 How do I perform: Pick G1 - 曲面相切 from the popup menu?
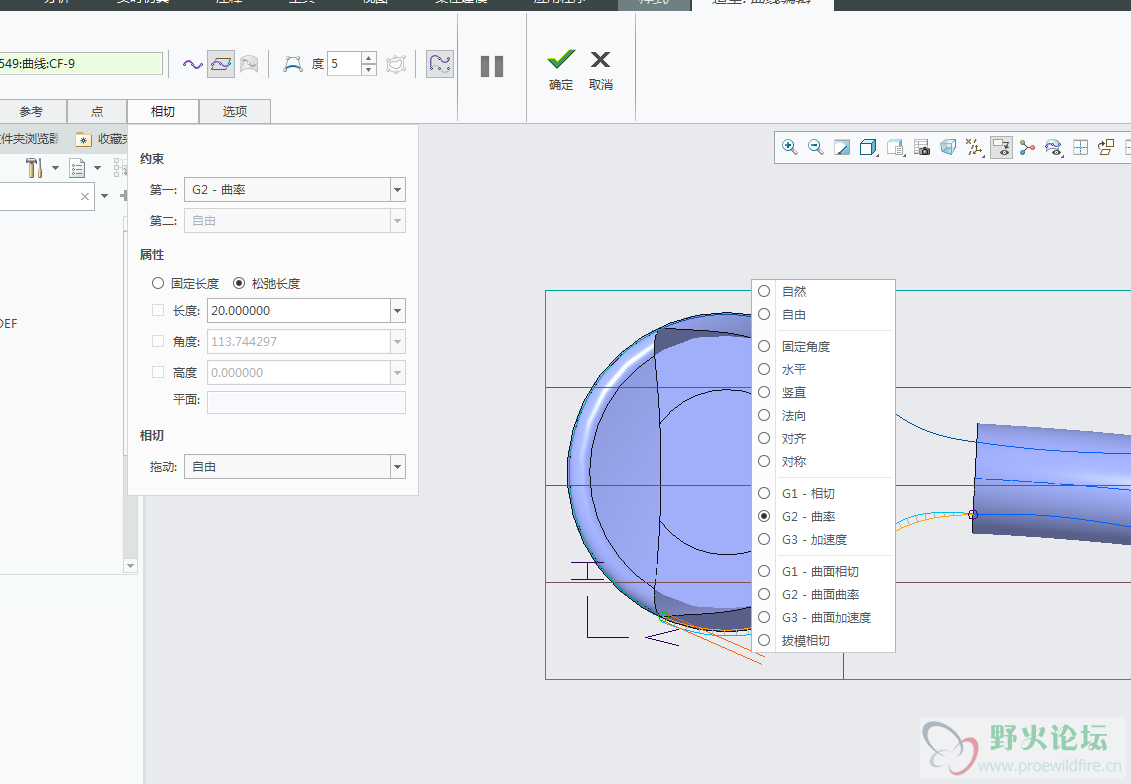point(823,571)
